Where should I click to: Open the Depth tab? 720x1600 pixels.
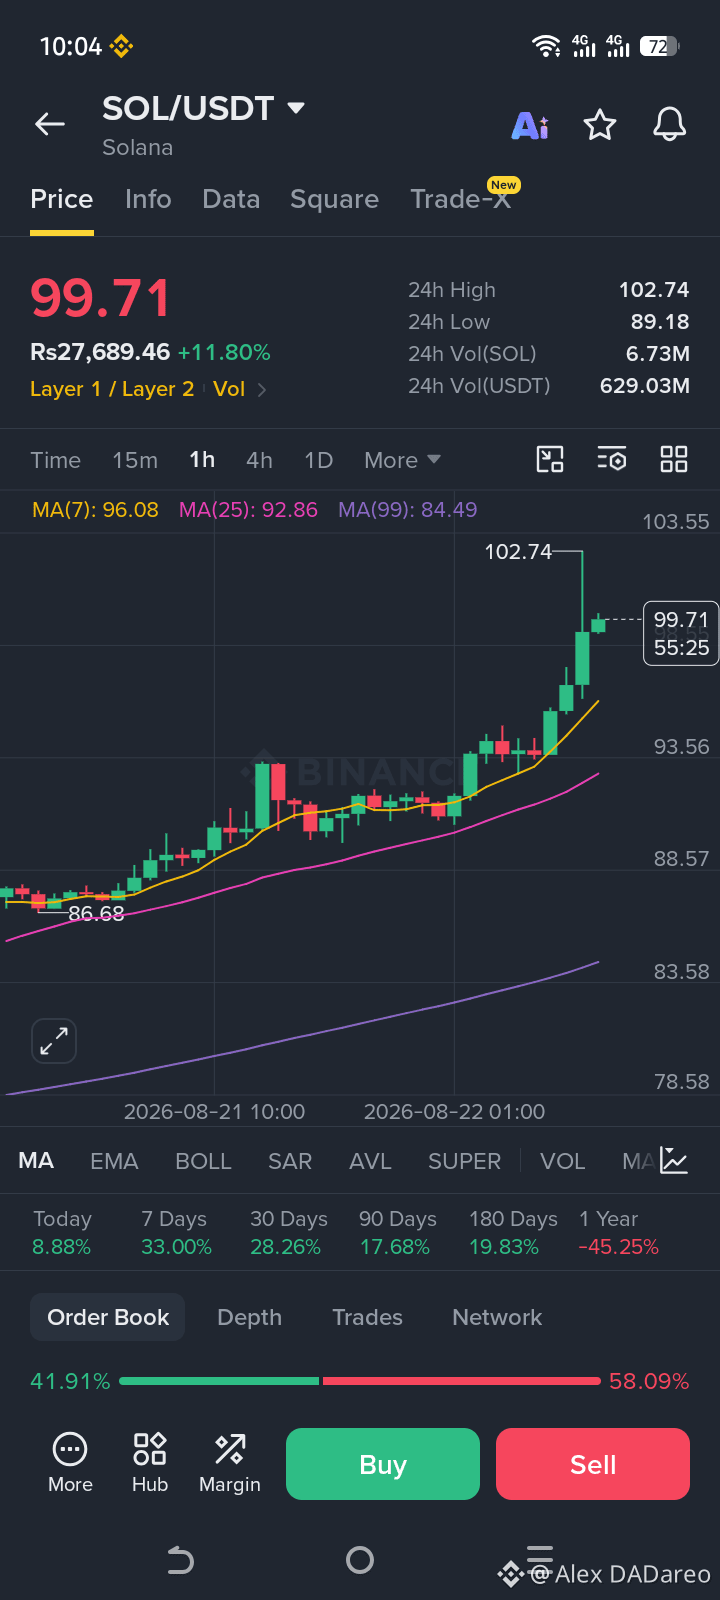249,1317
